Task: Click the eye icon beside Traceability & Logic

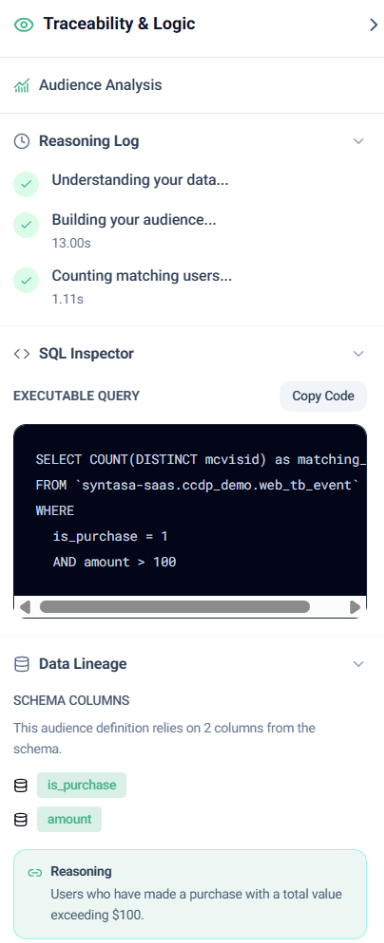Action: click(x=24, y=25)
